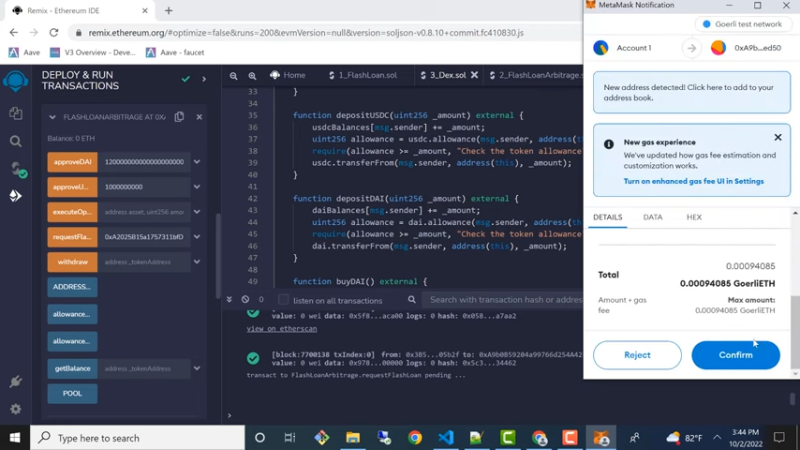Open view on etherscan link

click(282, 329)
